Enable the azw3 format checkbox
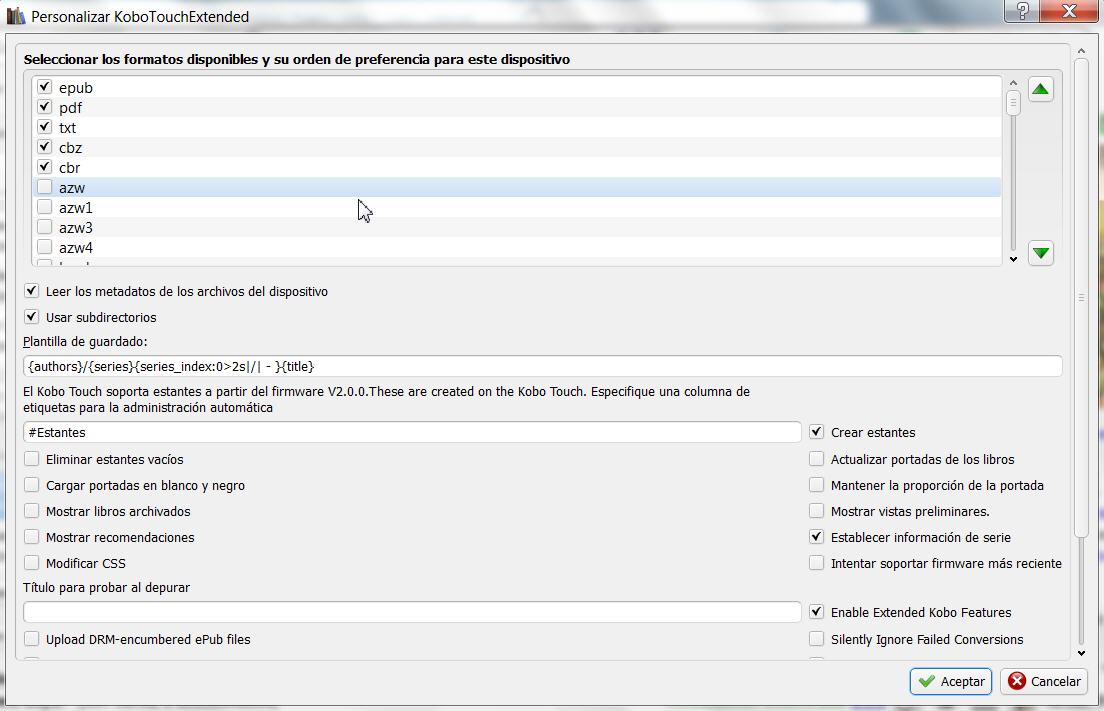 [45, 227]
